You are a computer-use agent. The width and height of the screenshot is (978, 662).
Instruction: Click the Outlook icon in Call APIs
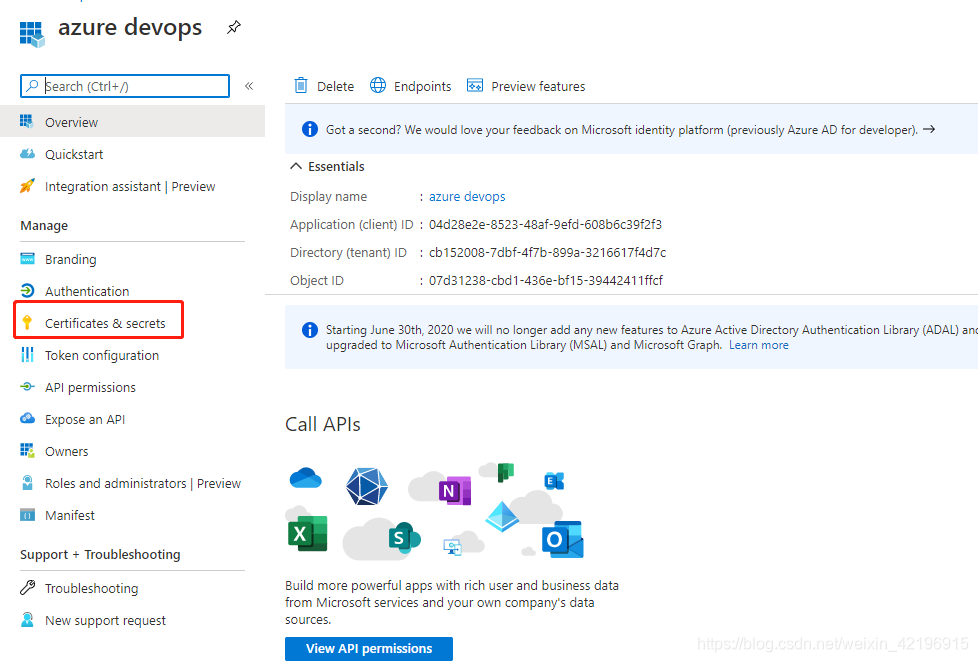coord(563,539)
